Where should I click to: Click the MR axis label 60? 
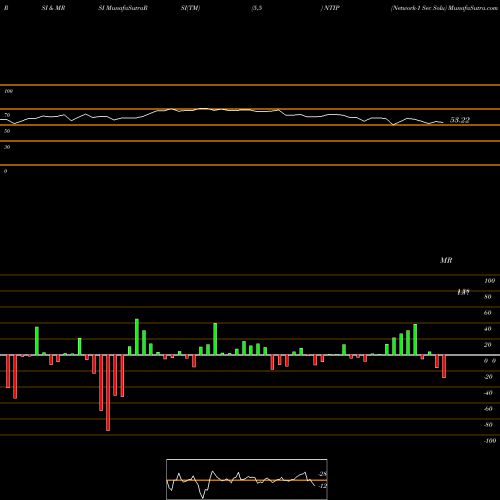click(x=488, y=313)
